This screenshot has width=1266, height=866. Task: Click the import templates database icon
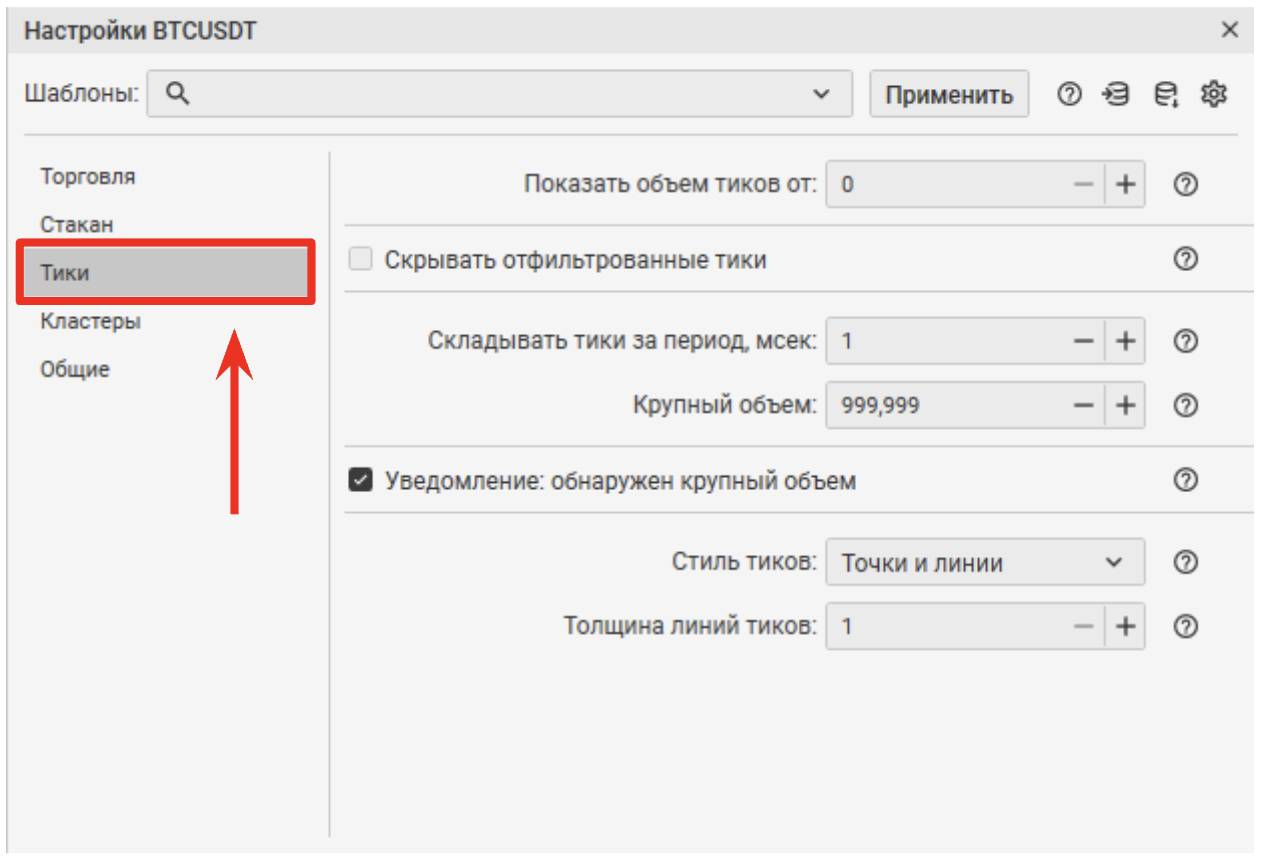(x=1115, y=93)
